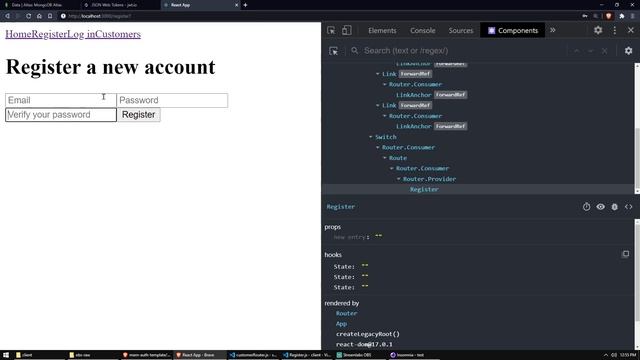Viewport: 640px width, 360px height.
Task: Switch to customerRouter.js VS Code taskbar window
Action: point(253,355)
